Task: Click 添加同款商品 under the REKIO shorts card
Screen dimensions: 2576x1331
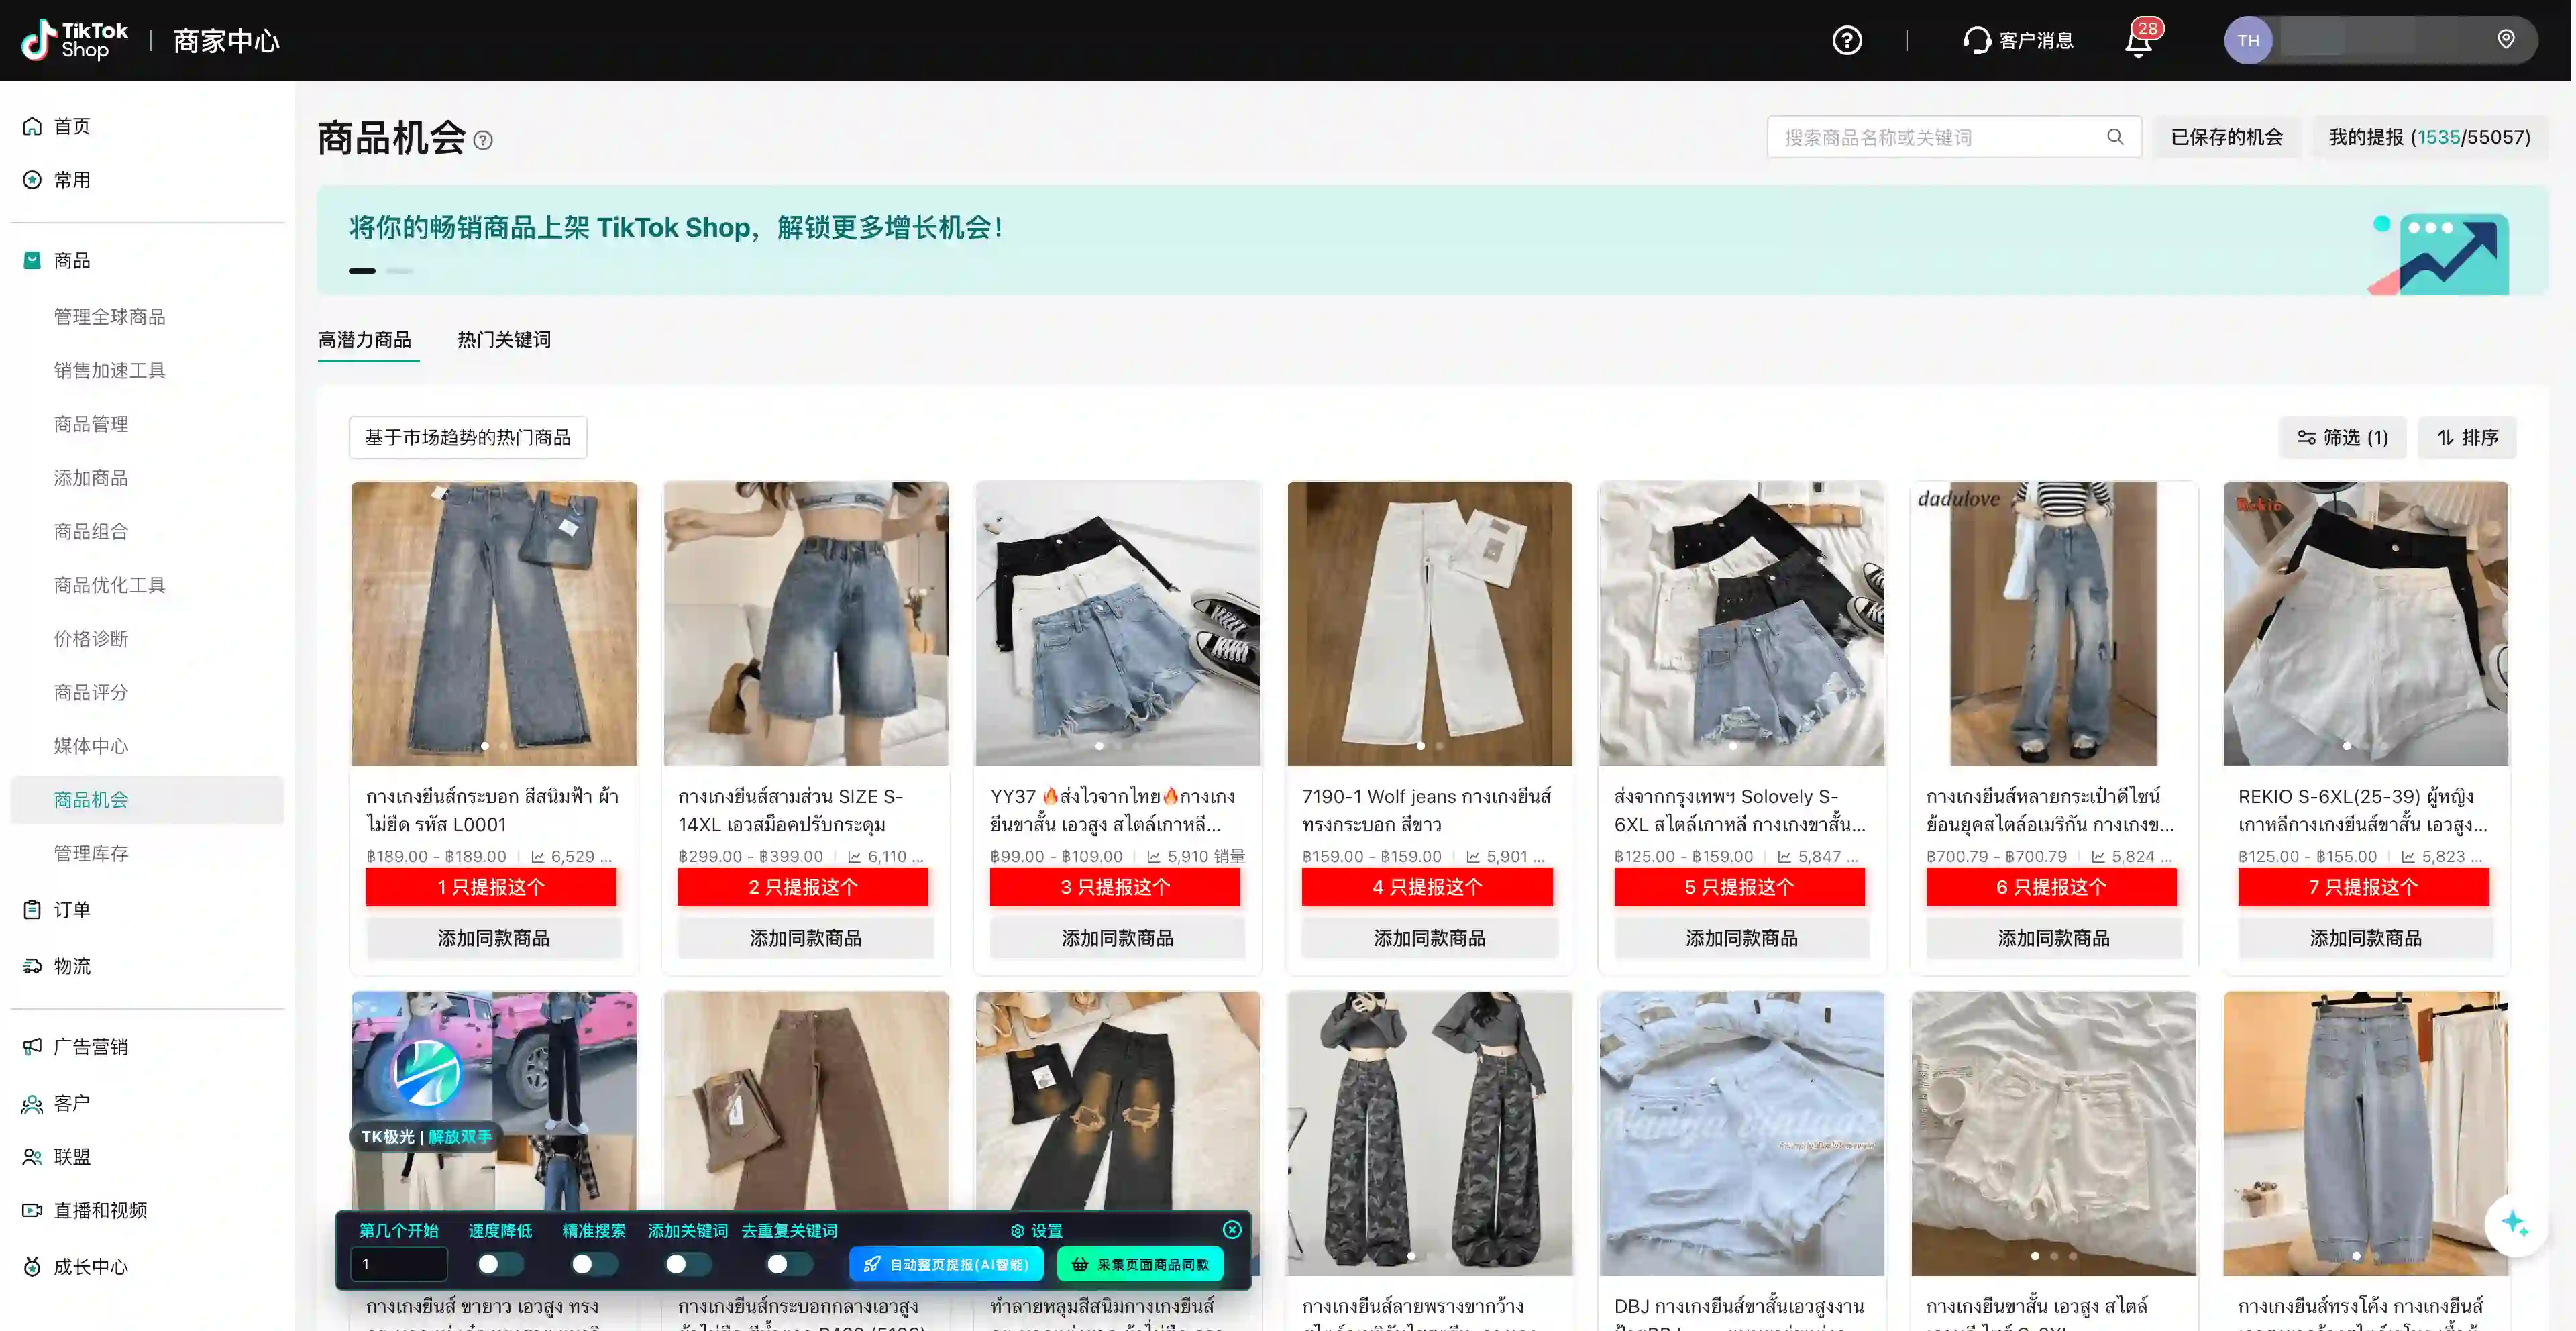Action: point(2365,938)
